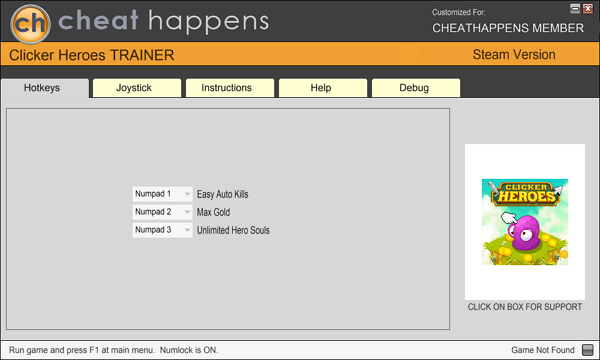
Task: Click the cheat happens wordmark
Action: pyautogui.click(x=163, y=22)
